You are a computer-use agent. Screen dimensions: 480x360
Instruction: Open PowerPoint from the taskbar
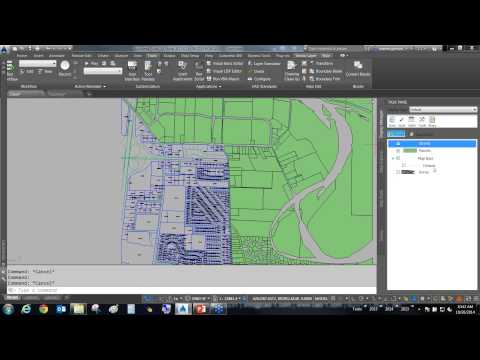(x=200, y=309)
